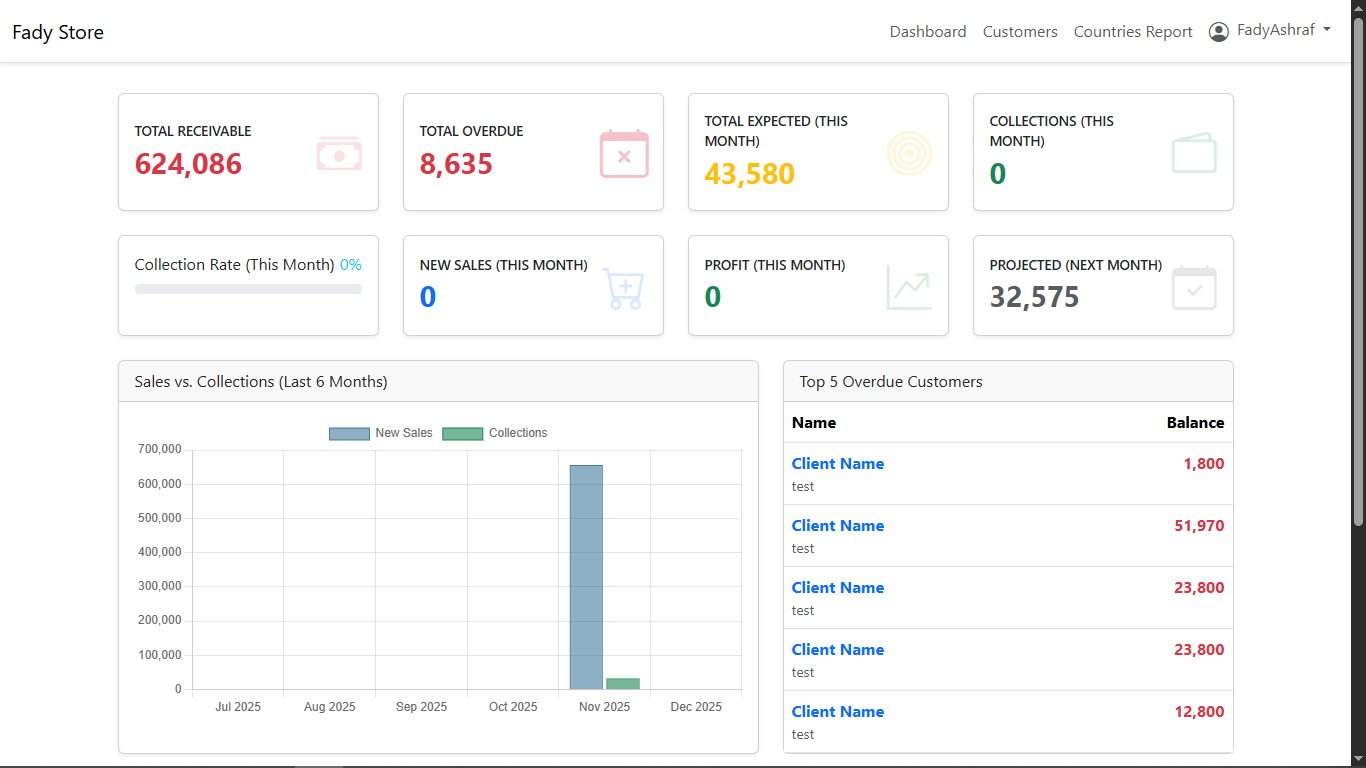
Task: Click the page's vertical scrollbar thumb
Action: tap(1358, 270)
